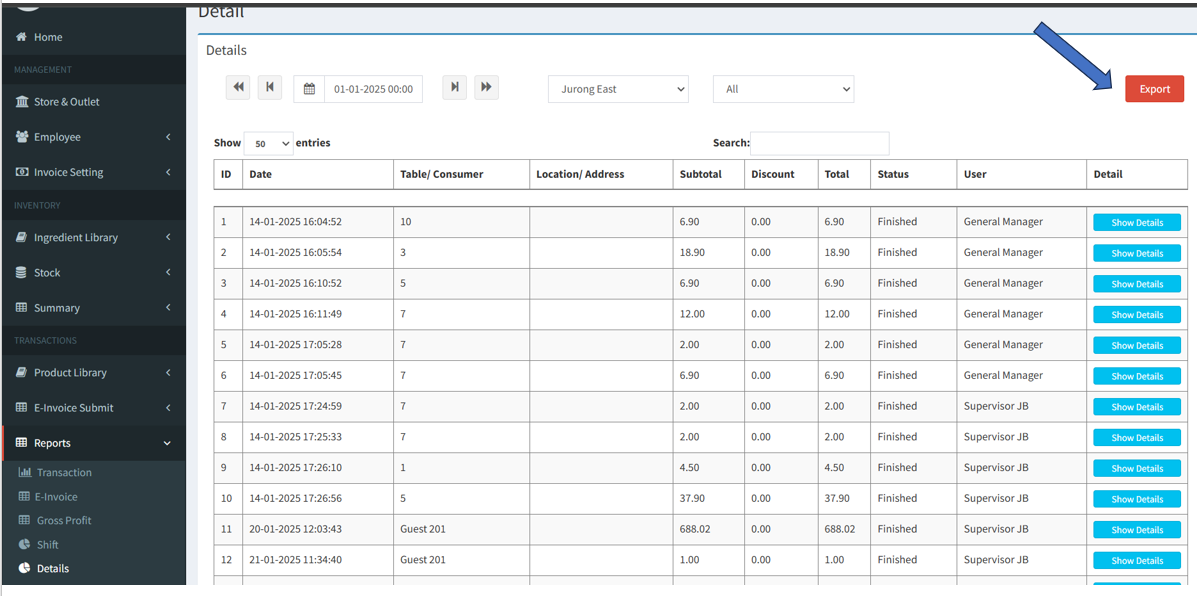Click the E-Invoice table icon under Reports

click(x=24, y=497)
